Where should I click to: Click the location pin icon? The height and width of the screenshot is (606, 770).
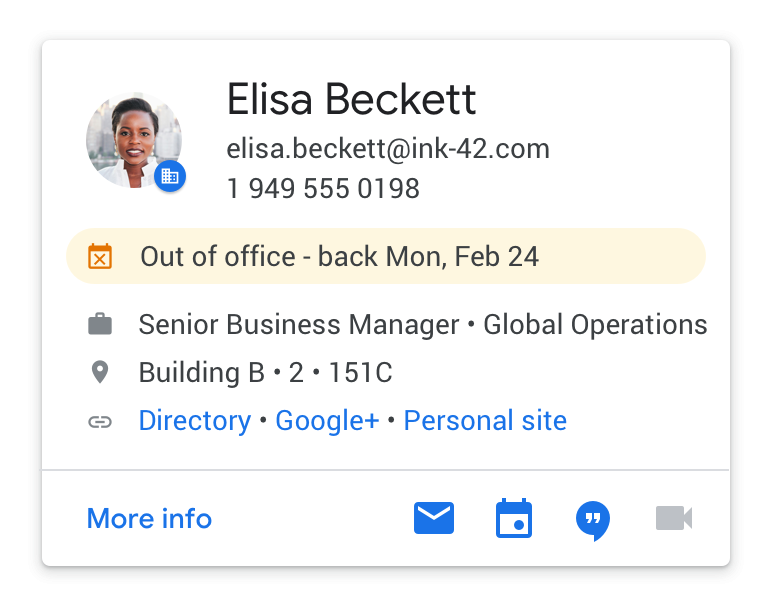tap(100, 373)
